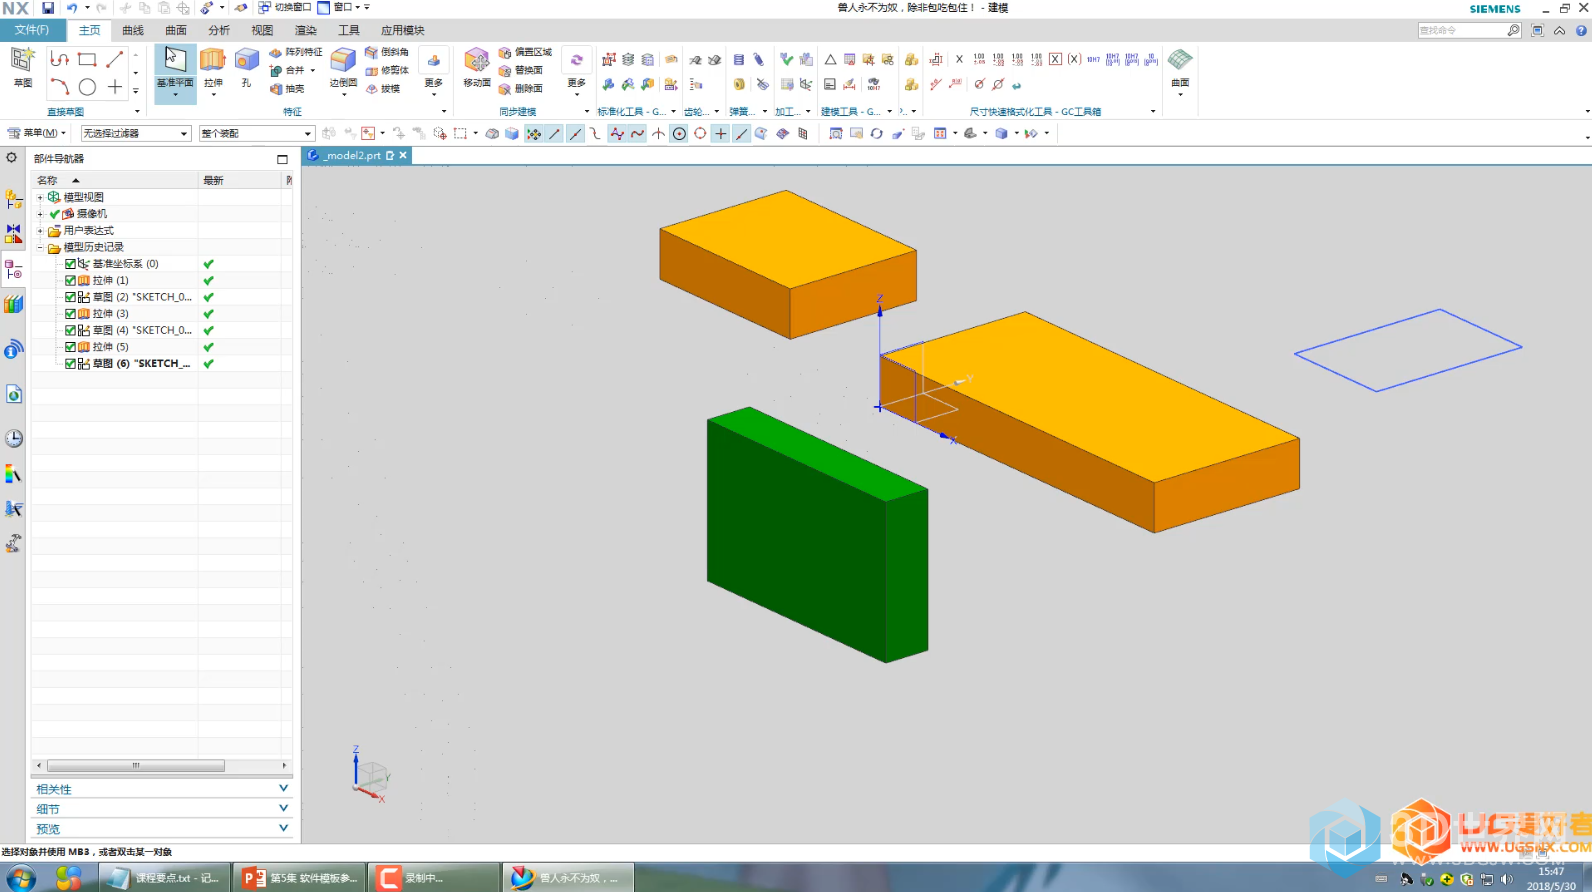Choose 替换面 replace face
This screenshot has height=892, width=1592.
521,70
